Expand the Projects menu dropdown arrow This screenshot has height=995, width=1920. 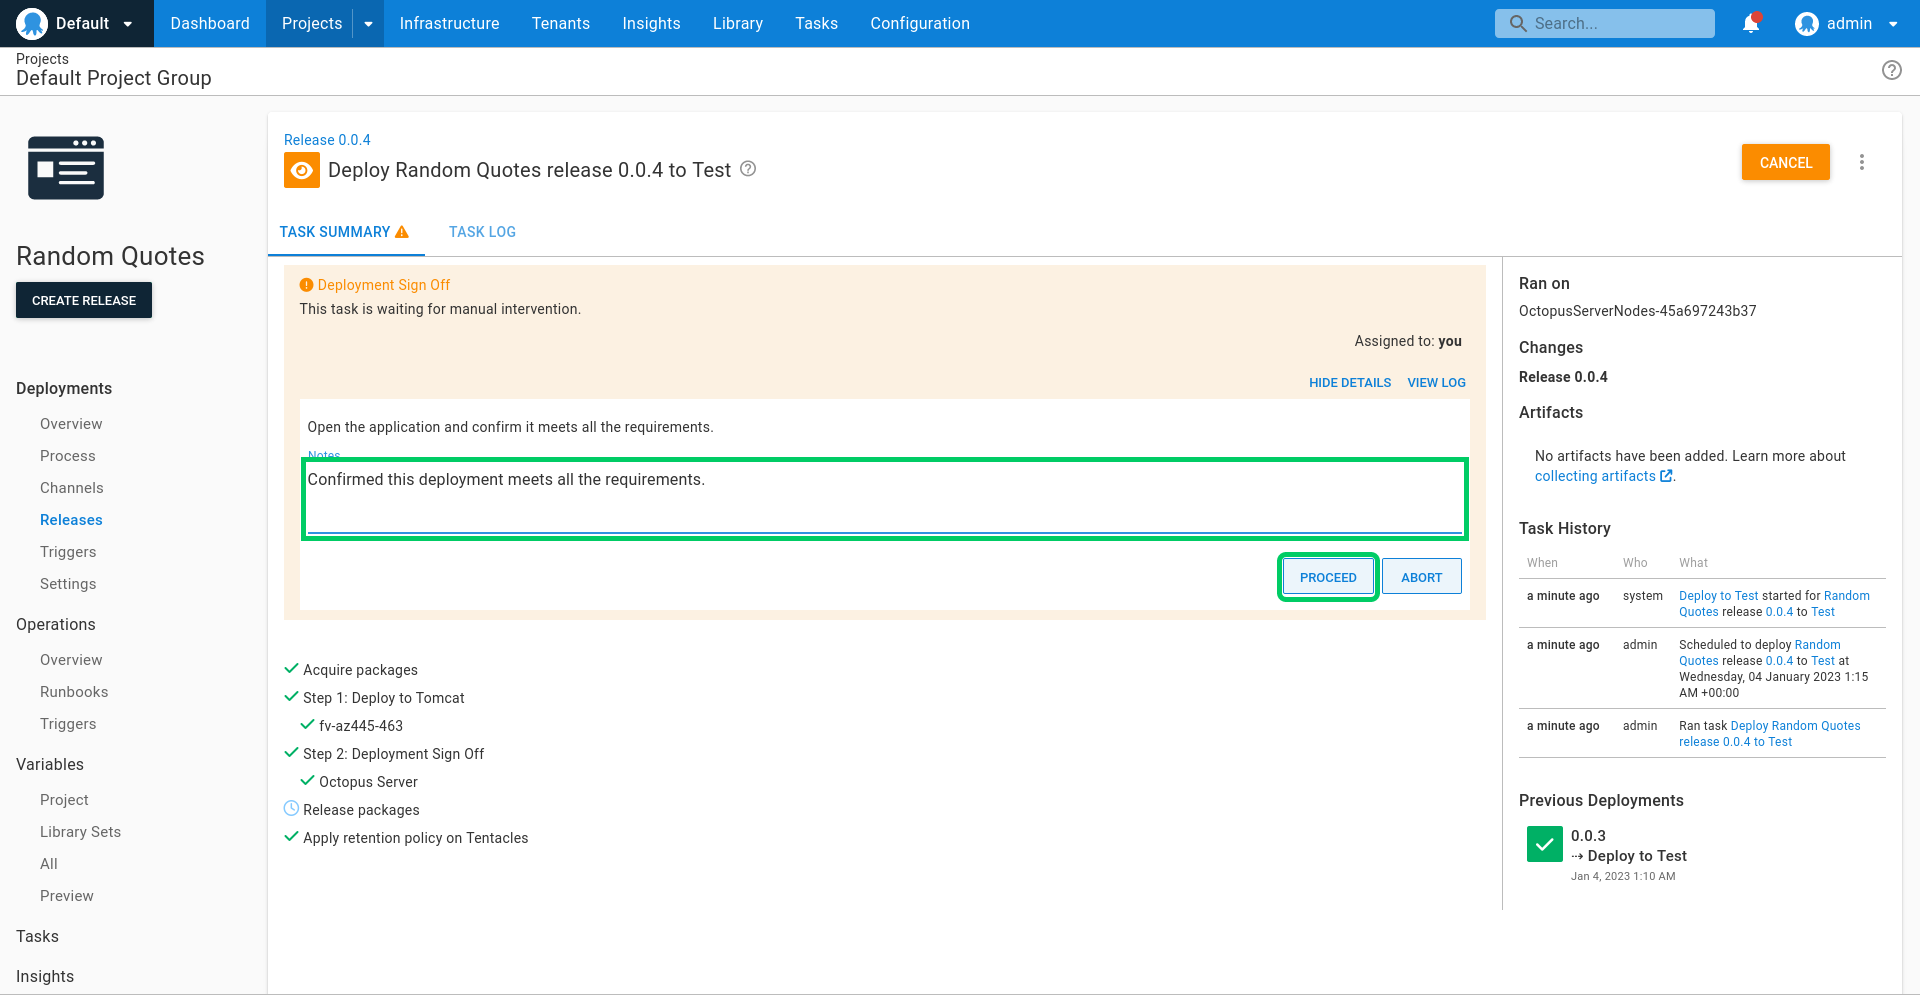point(368,24)
